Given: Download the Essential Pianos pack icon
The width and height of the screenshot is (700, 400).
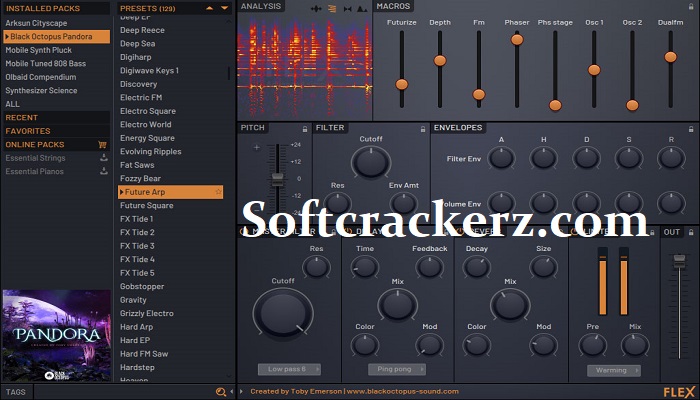Looking at the screenshot, I should click(x=104, y=171).
